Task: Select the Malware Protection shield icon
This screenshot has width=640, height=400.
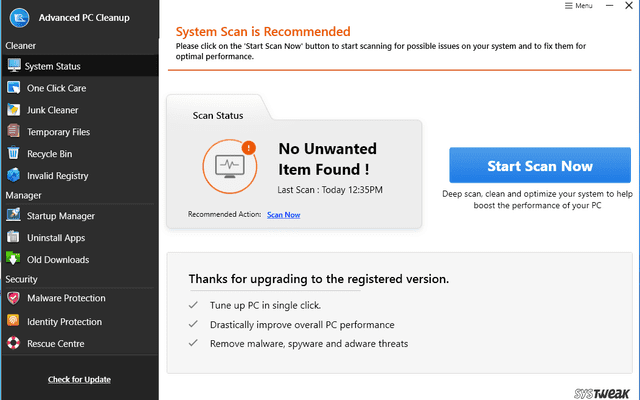Action: 14,298
